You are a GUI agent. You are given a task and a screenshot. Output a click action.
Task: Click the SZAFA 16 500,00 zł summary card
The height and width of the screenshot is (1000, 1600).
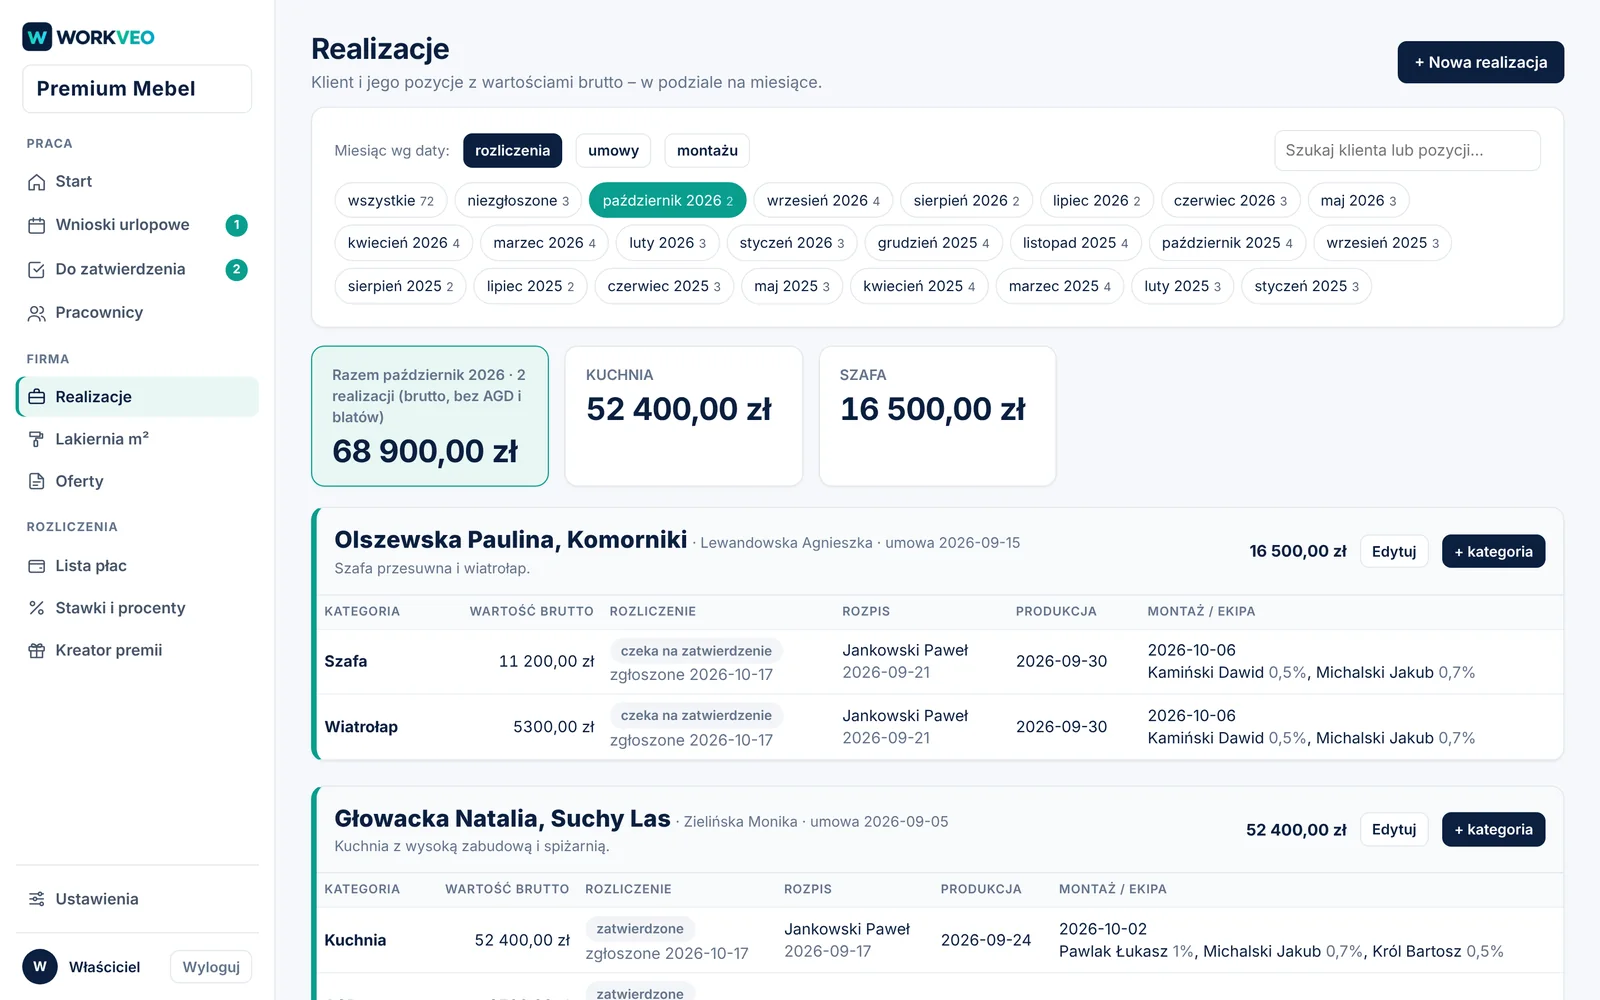coord(937,416)
